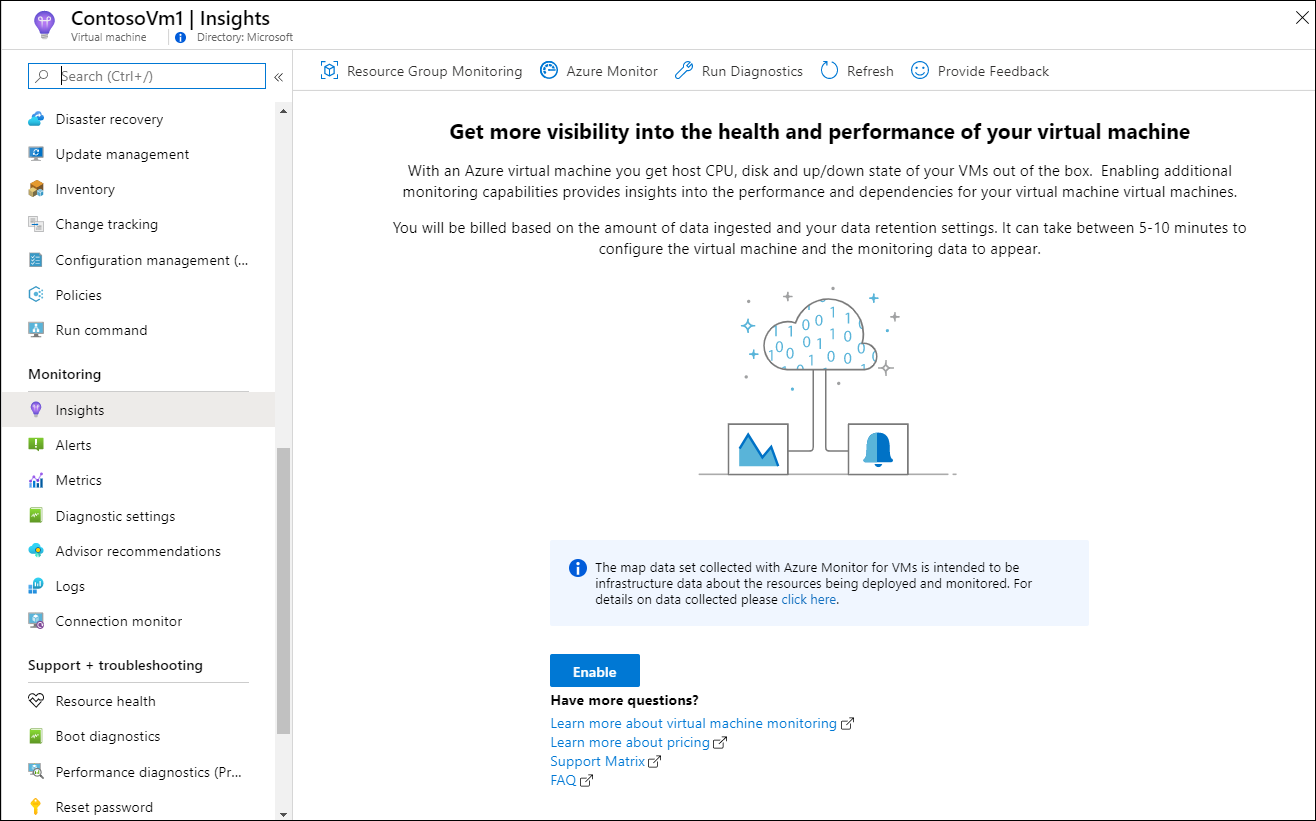Click the Alerts icon

click(36, 444)
